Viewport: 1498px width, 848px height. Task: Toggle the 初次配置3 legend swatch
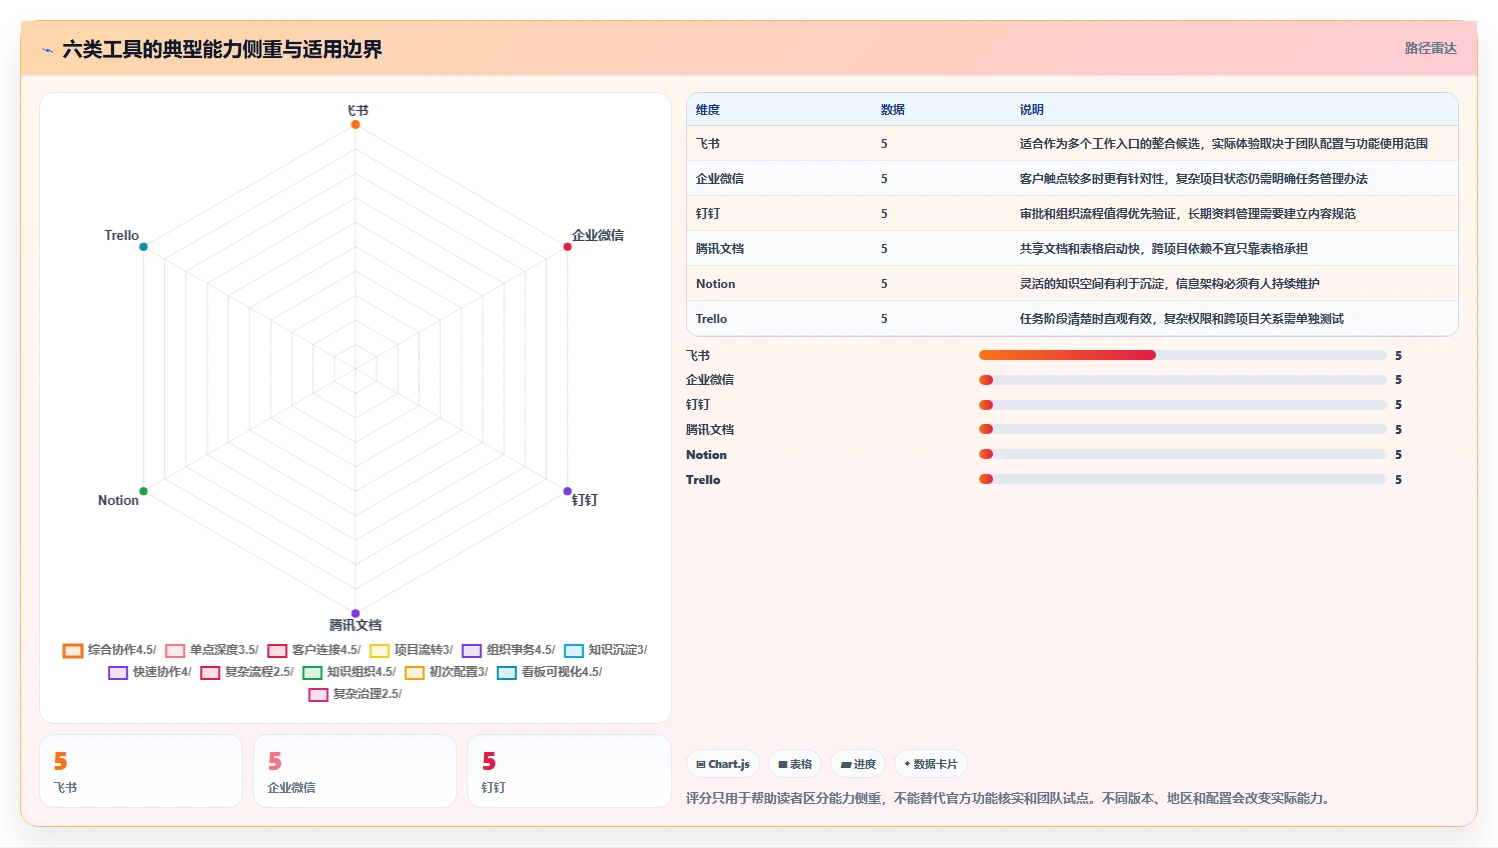(x=414, y=673)
